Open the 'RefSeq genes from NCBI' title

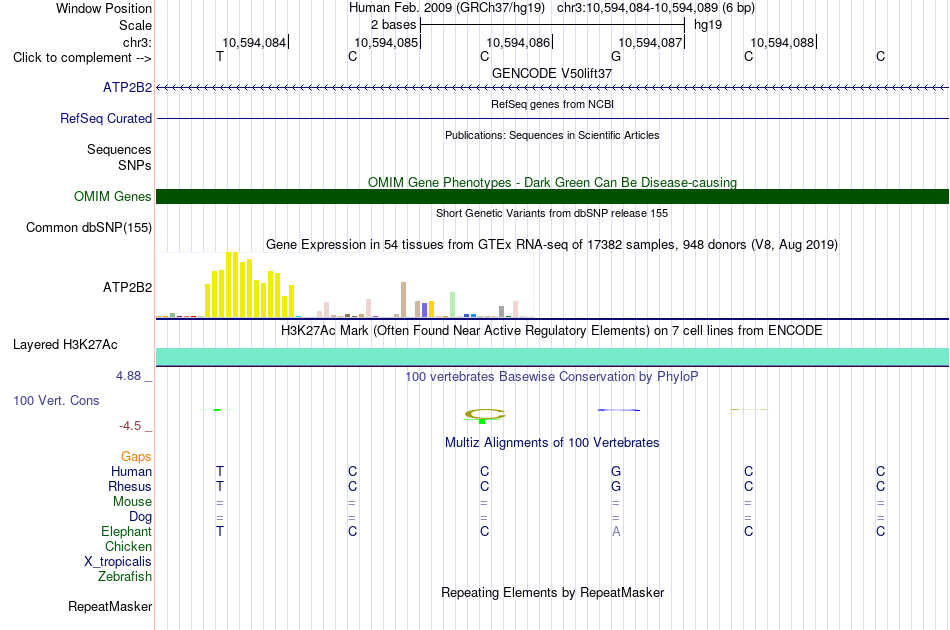(x=553, y=104)
